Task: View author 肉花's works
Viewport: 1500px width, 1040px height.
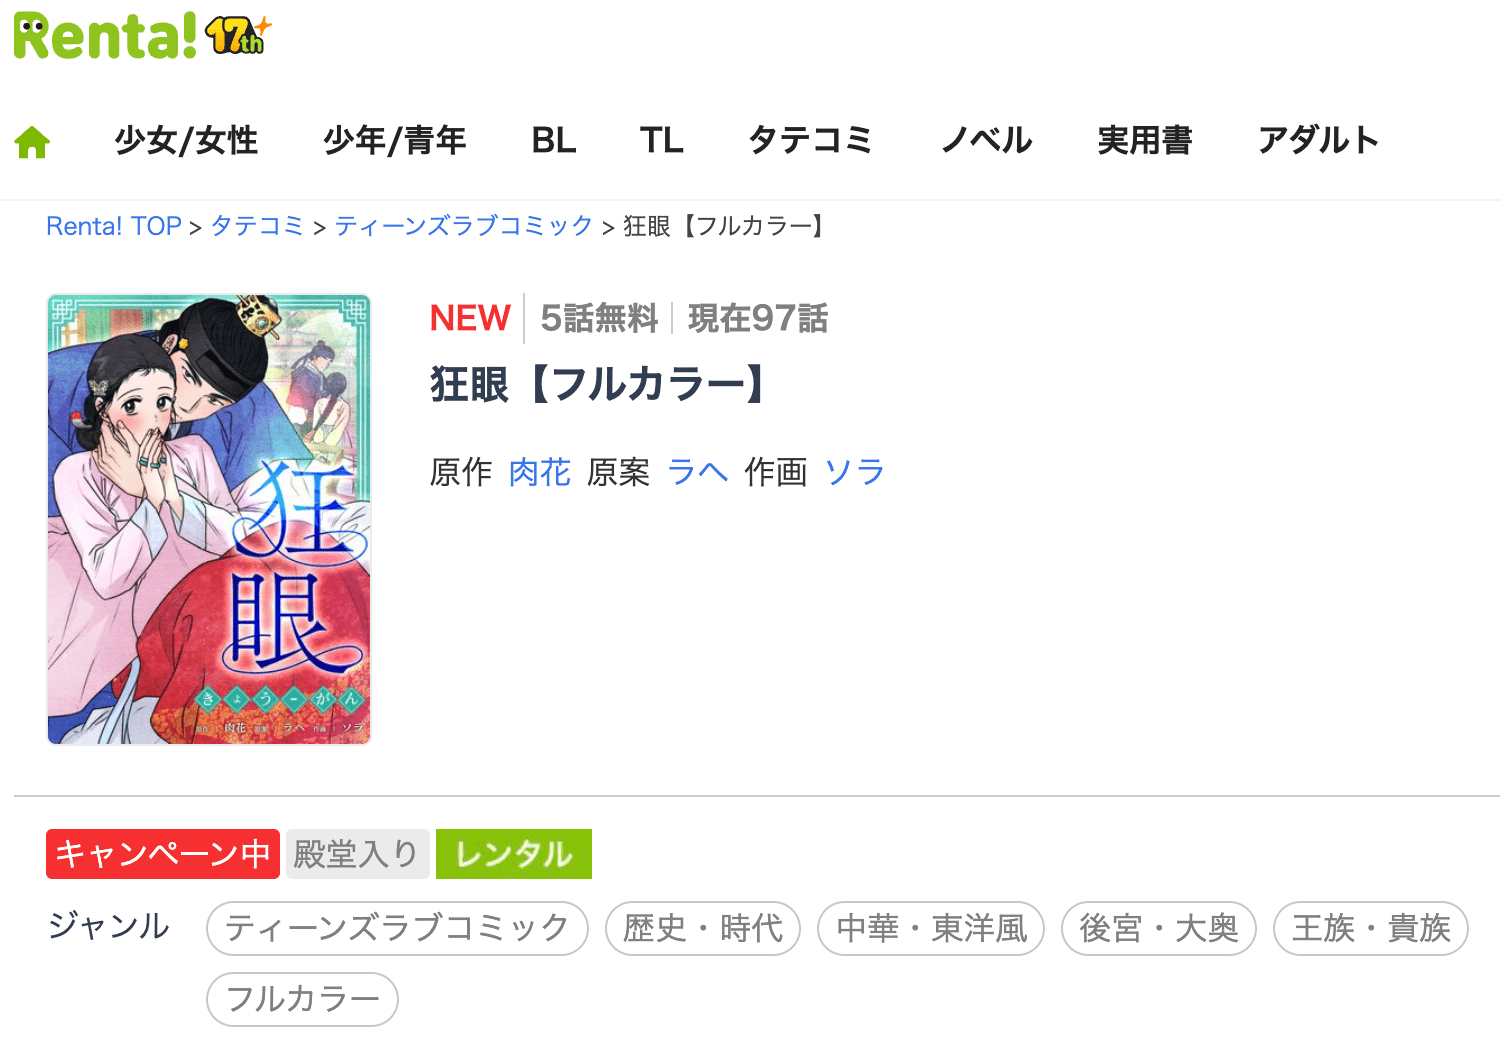Action: point(540,472)
